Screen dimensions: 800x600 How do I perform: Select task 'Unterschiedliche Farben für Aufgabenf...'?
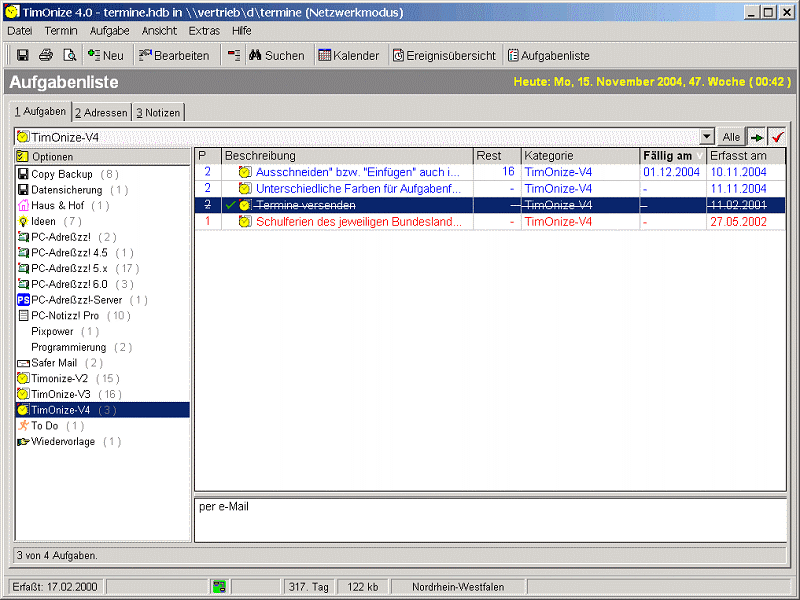click(x=490, y=189)
